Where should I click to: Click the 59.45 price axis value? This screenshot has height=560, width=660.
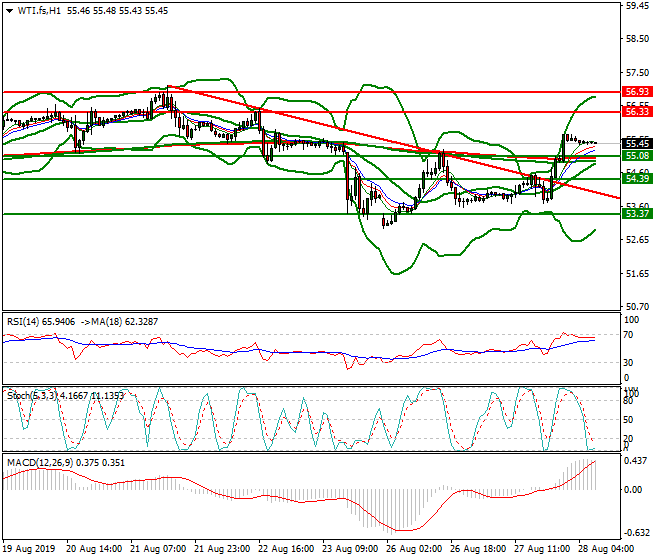coord(637,6)
